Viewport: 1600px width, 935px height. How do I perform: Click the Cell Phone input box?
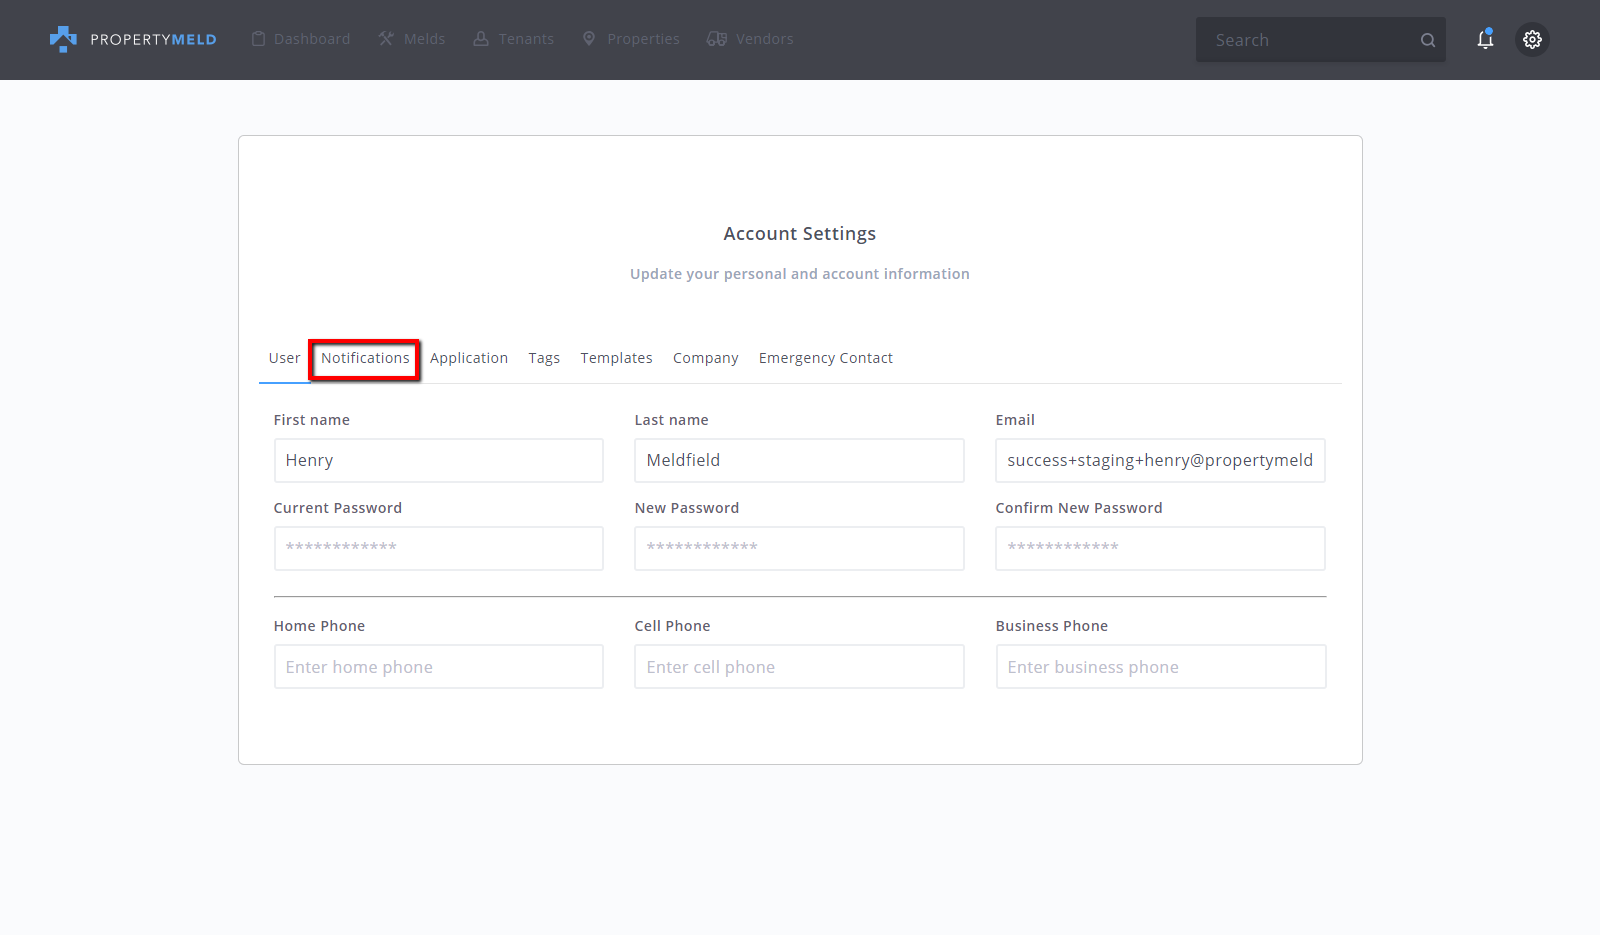click(799, 667)
